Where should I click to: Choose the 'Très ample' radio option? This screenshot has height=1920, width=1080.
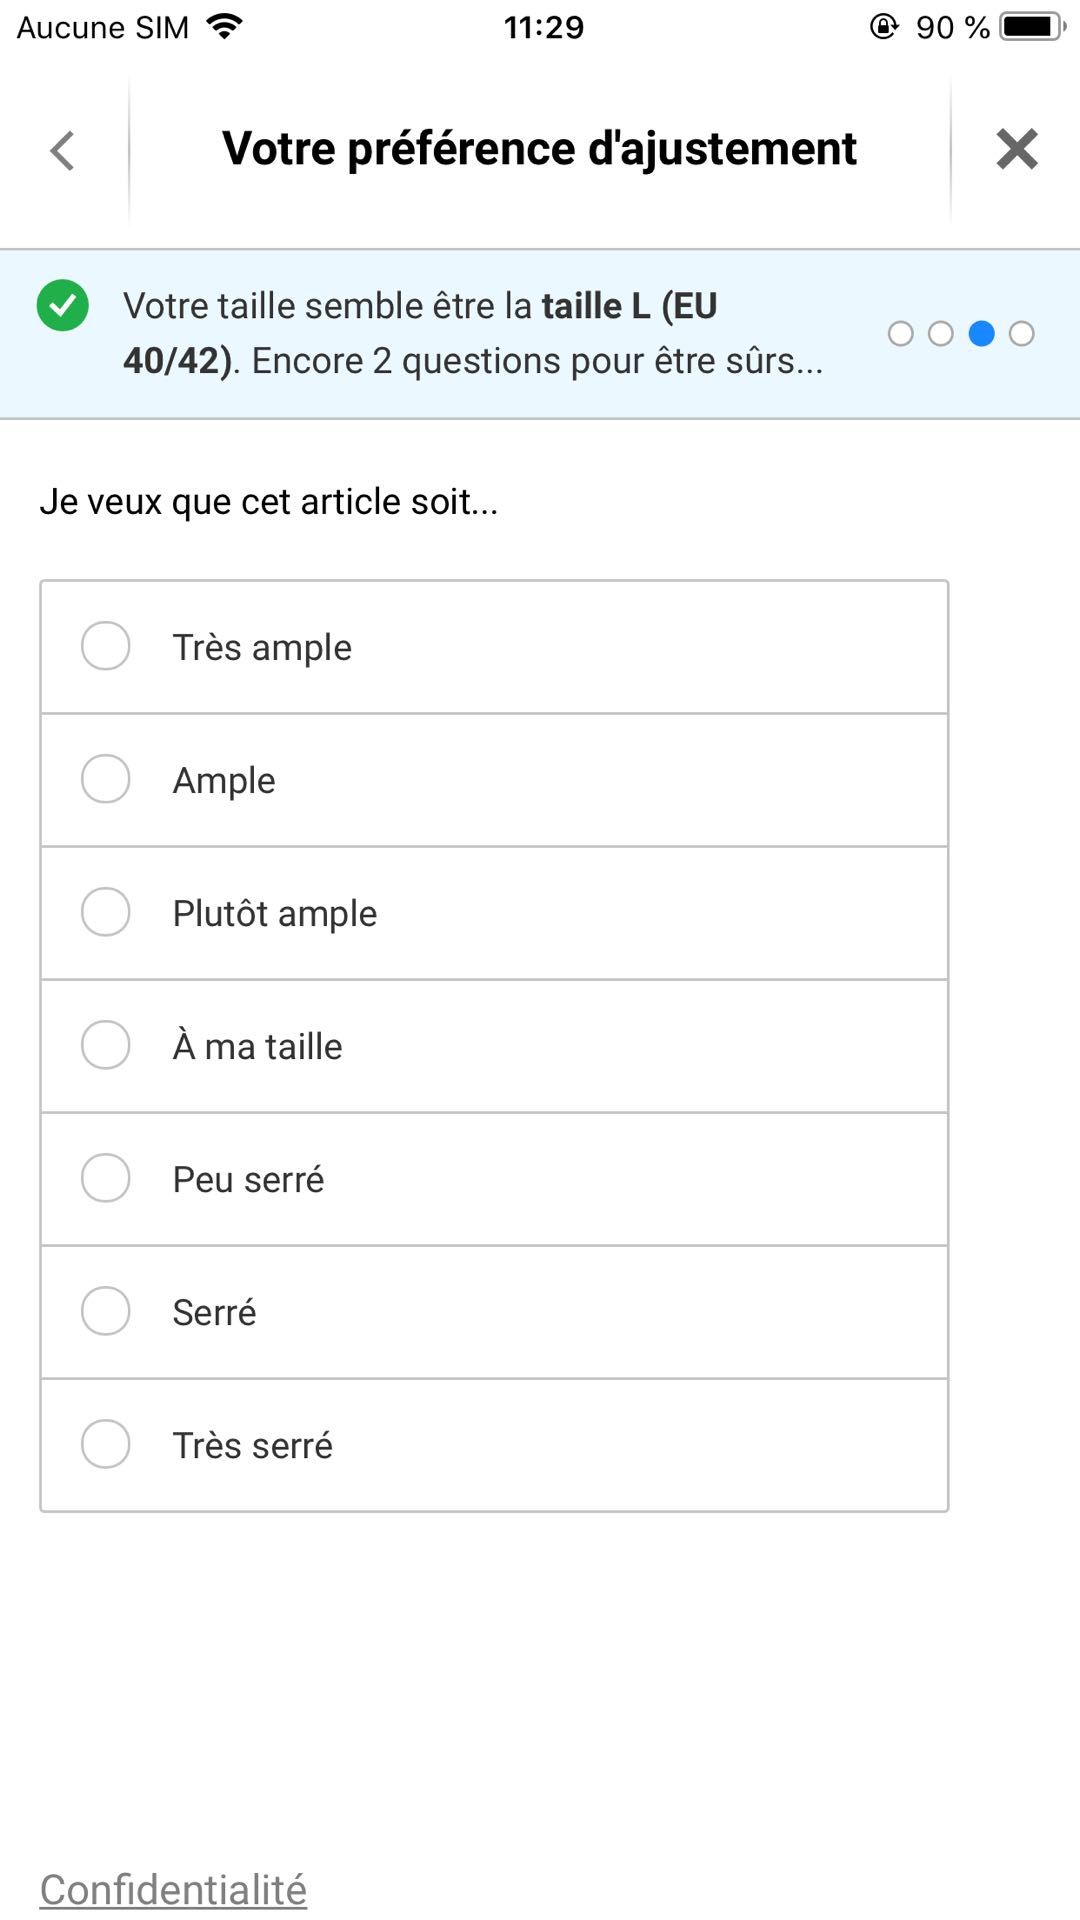pyautogui.click(x=106, y=646)
